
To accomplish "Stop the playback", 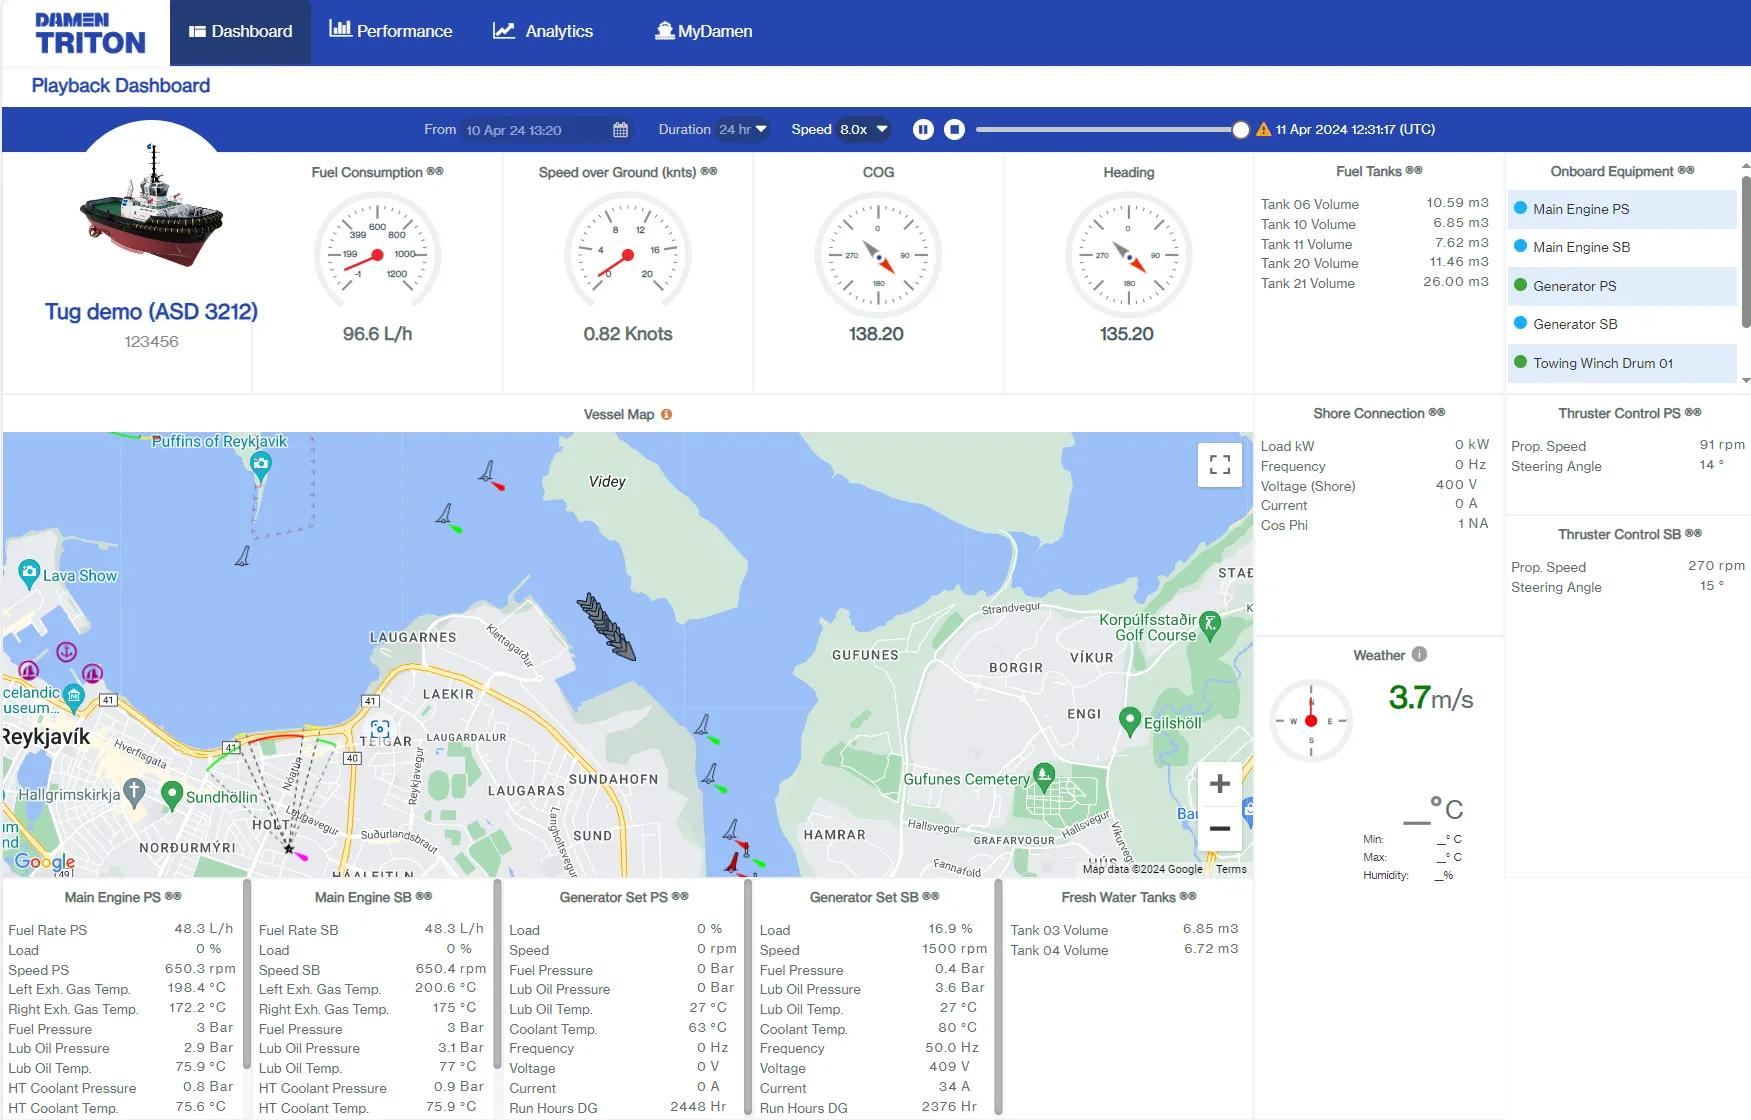I will click(954, 130).
